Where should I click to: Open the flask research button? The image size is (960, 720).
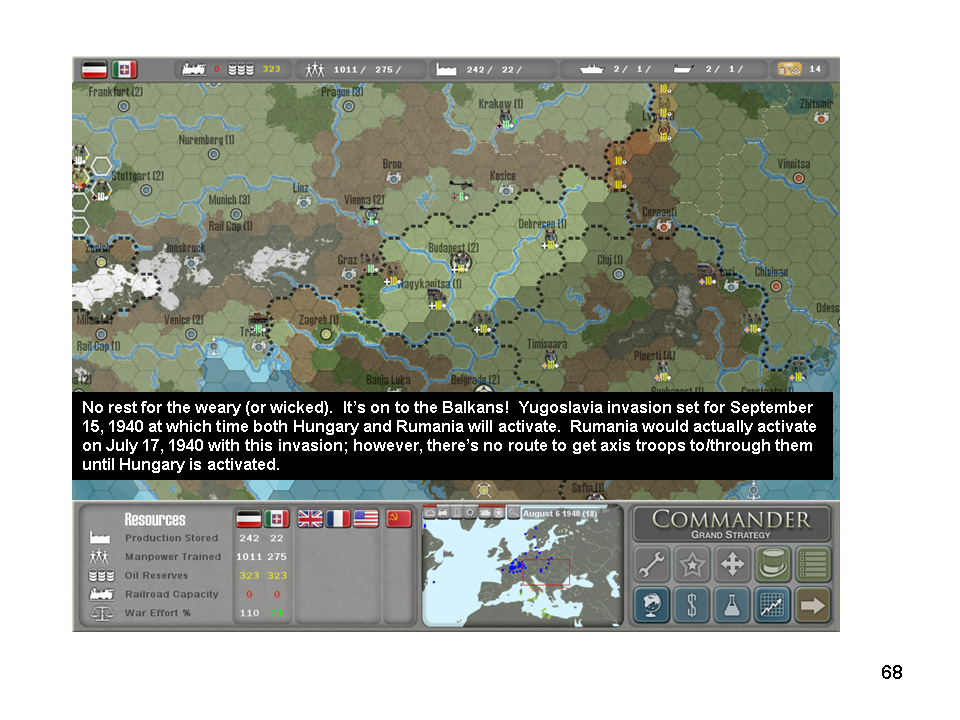click(732, 604)
